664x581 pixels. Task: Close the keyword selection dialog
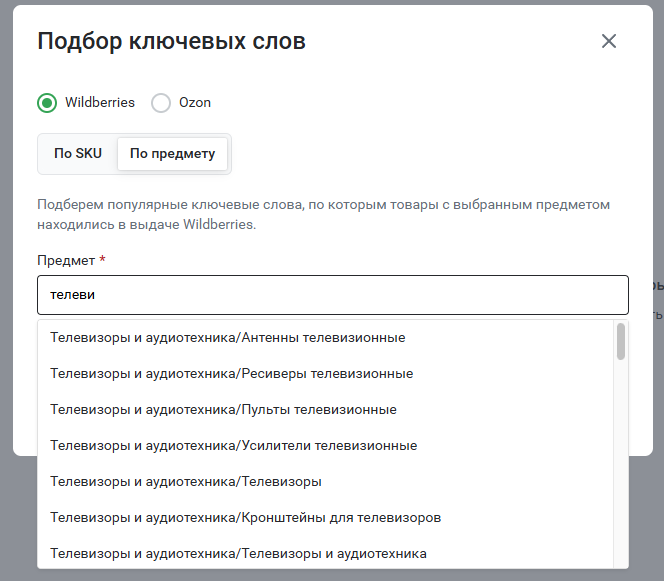[609, 41]
